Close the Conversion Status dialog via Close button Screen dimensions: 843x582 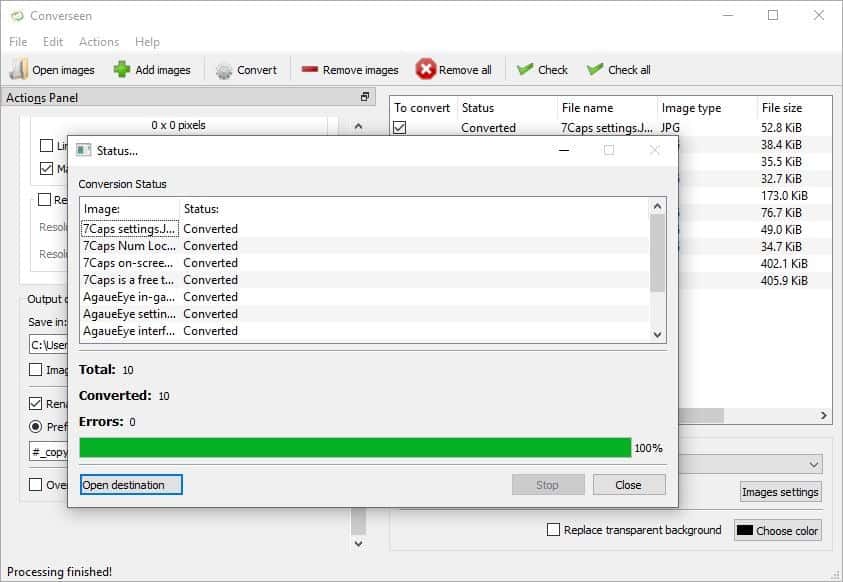(629, 484)
